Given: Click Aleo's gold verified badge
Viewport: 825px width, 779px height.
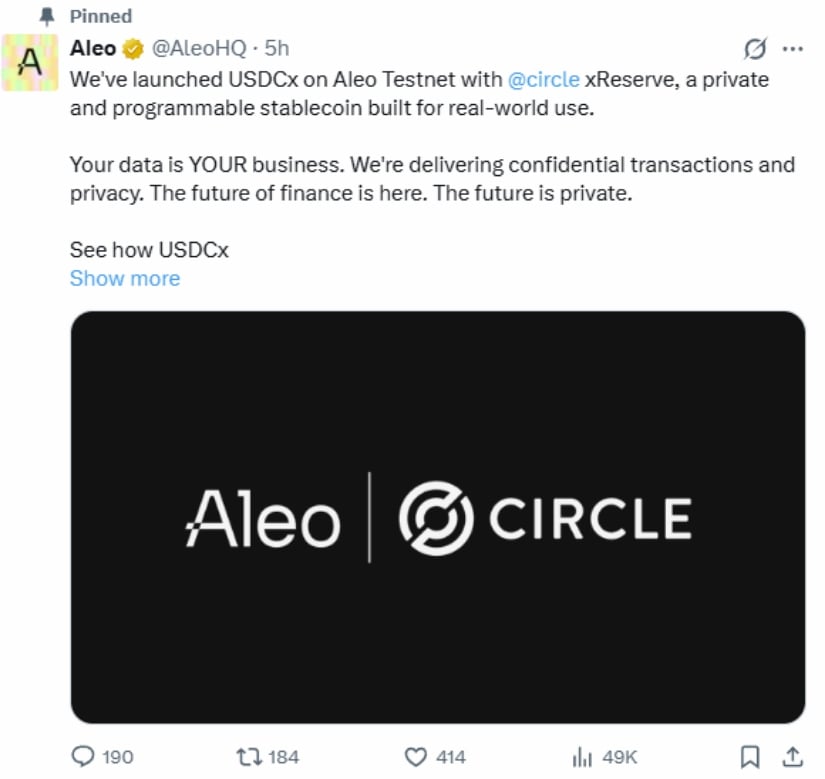Looking at the screenshot, I should click(129, 47).
